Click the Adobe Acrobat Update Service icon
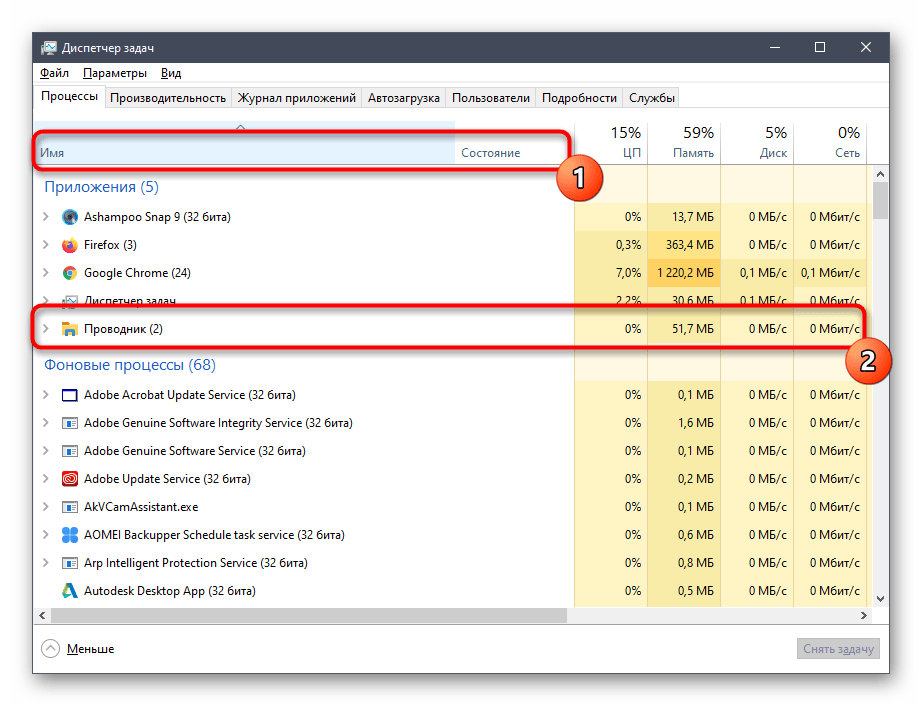Screen dimensions: 922x706 70,395
